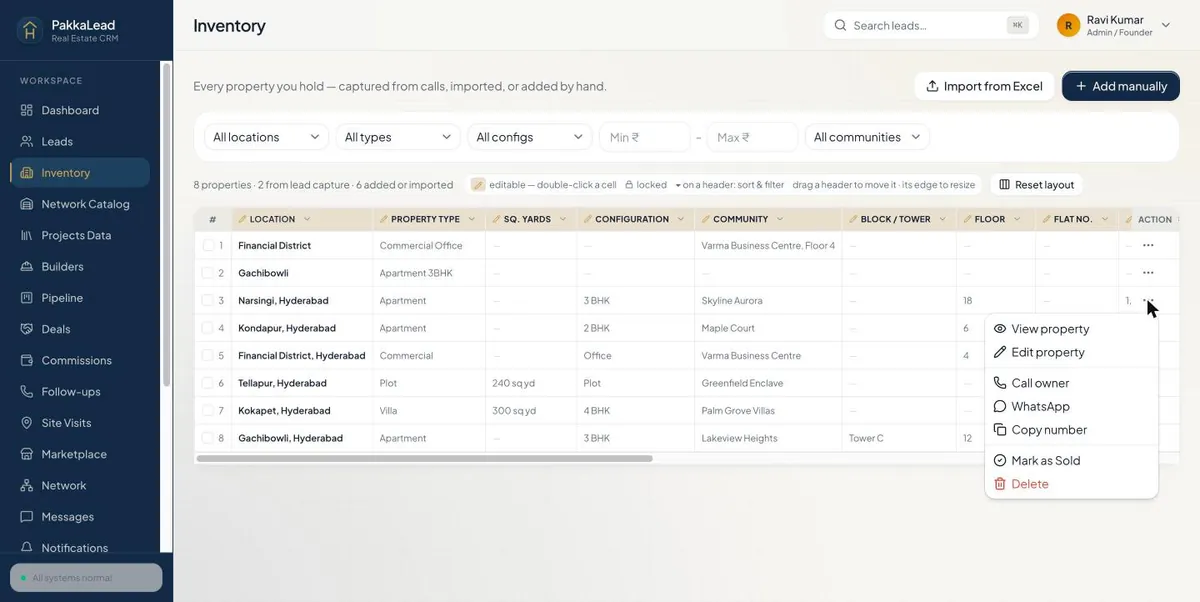This screenshot has height=602, width=1200.
Task: Check the box for Tellapur, Hyderabad row
Action: (208, 383)
